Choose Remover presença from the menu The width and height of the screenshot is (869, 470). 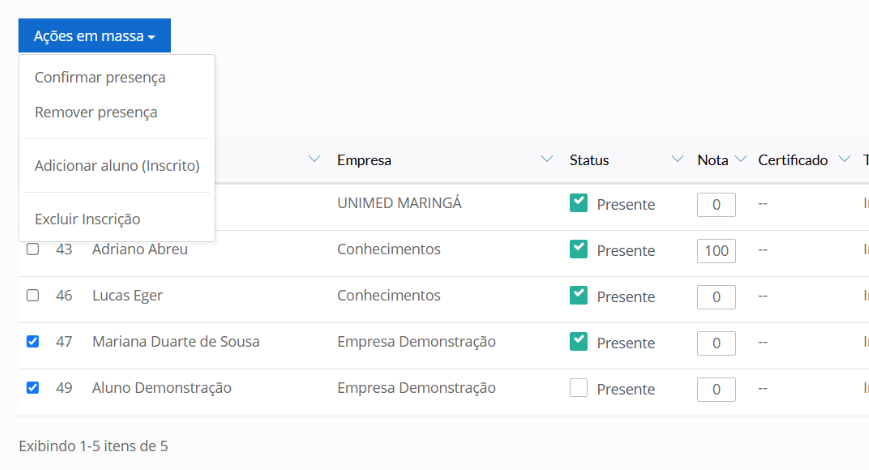click(x=96, y=113)
